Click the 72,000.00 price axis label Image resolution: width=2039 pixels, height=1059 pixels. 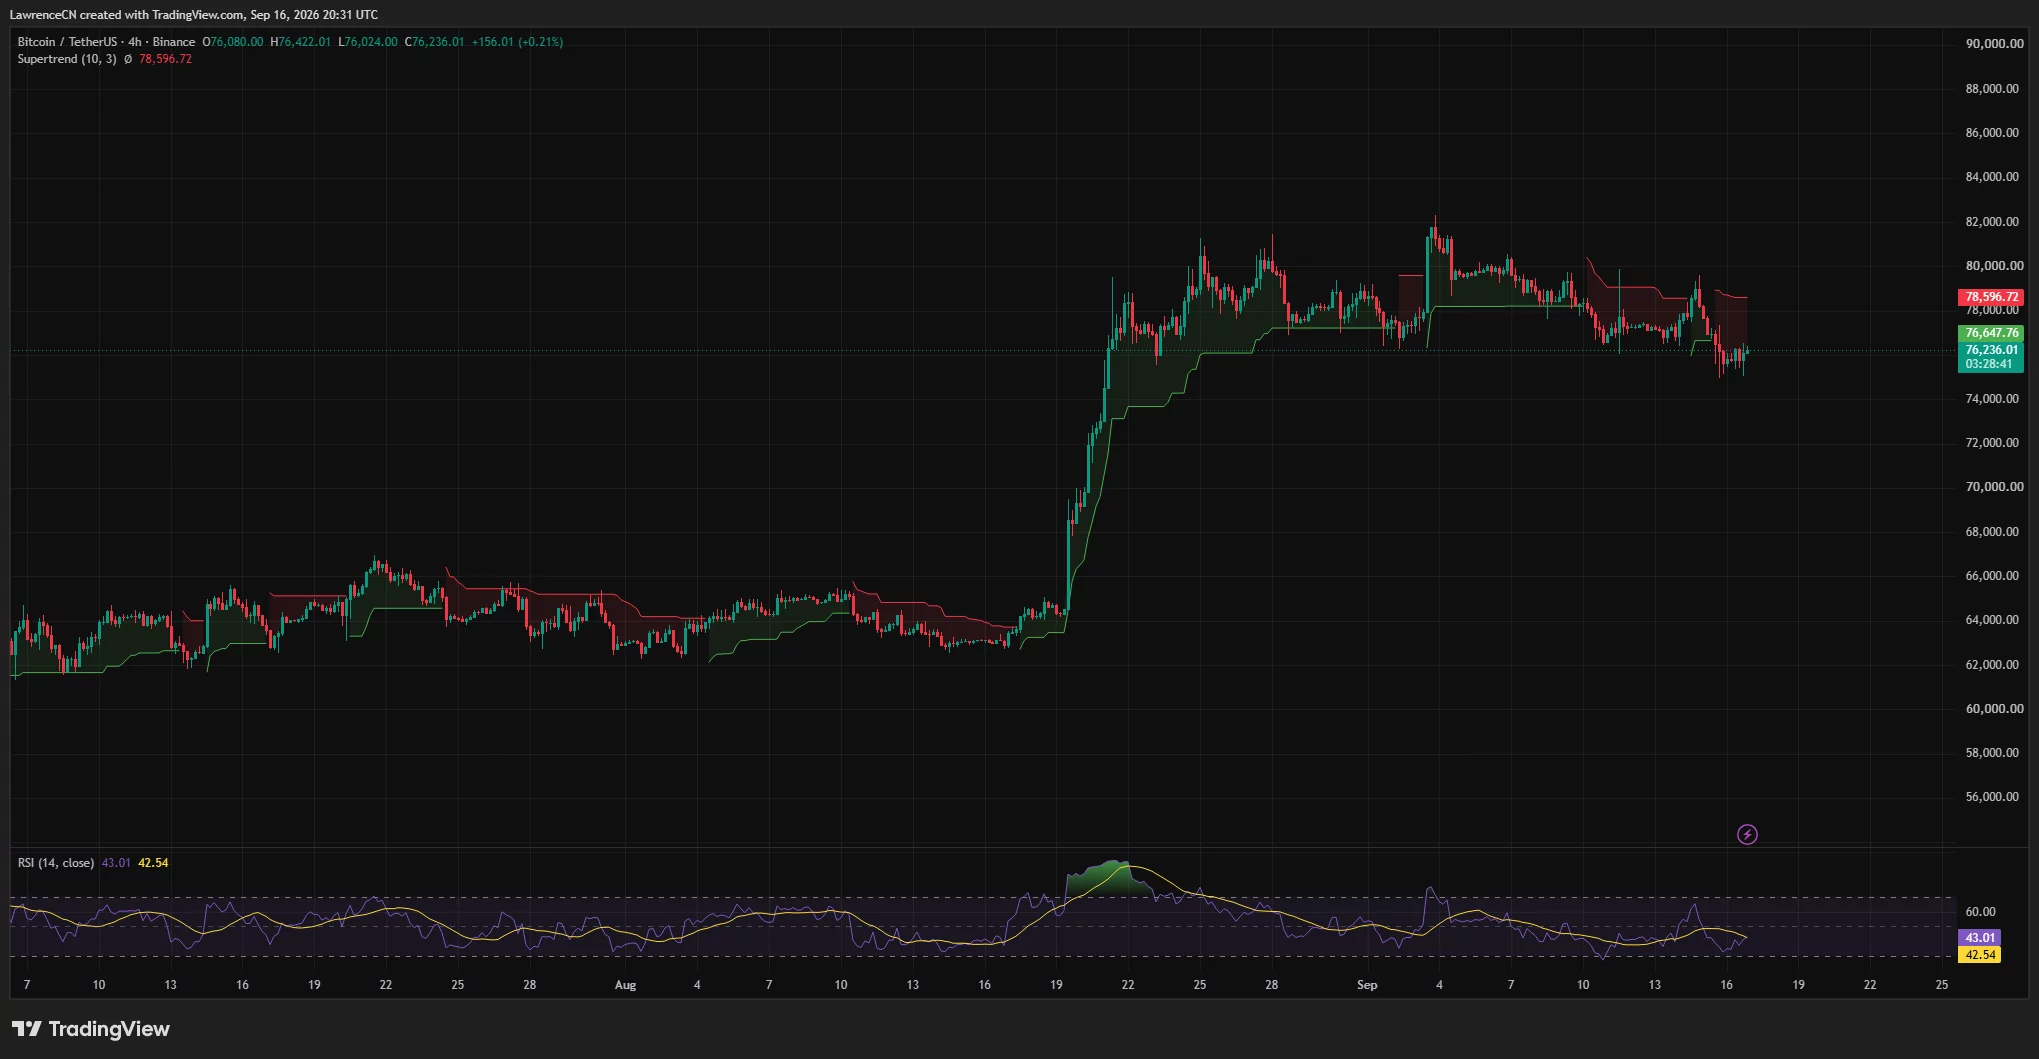click(x=1992, y=443)
